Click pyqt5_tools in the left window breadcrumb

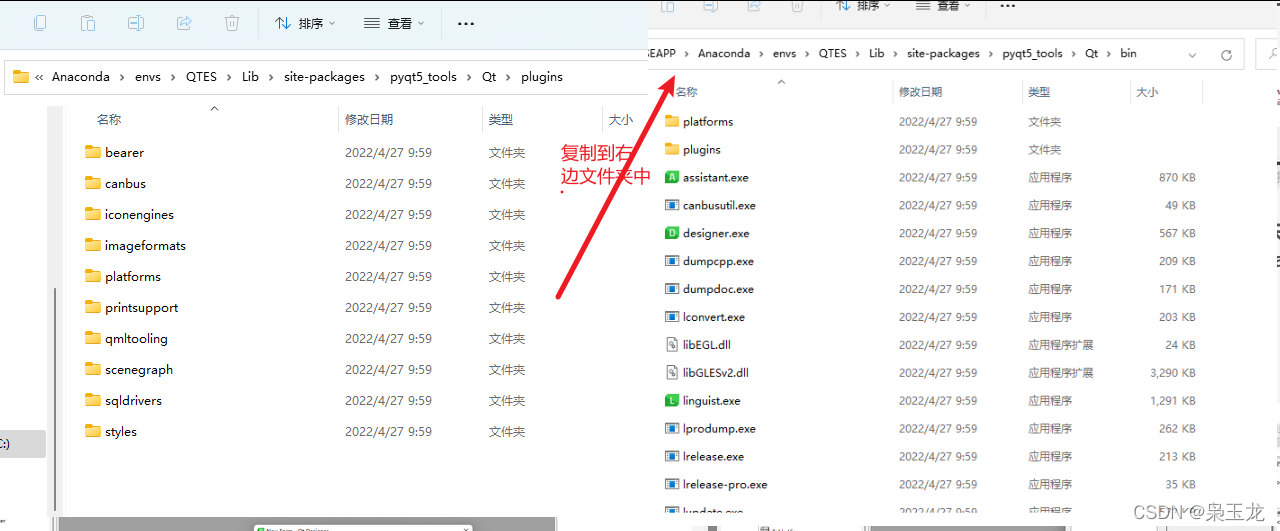click(423, 77)
